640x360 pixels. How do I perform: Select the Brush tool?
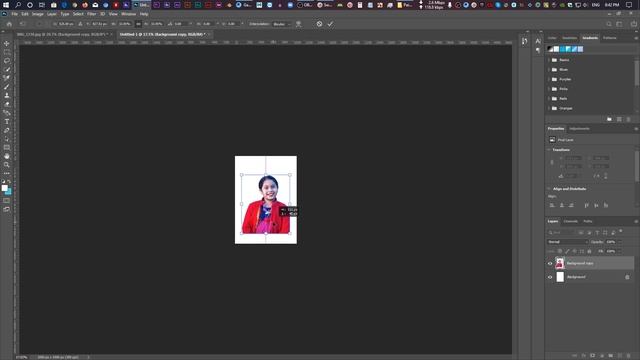[x=7, y=87]
